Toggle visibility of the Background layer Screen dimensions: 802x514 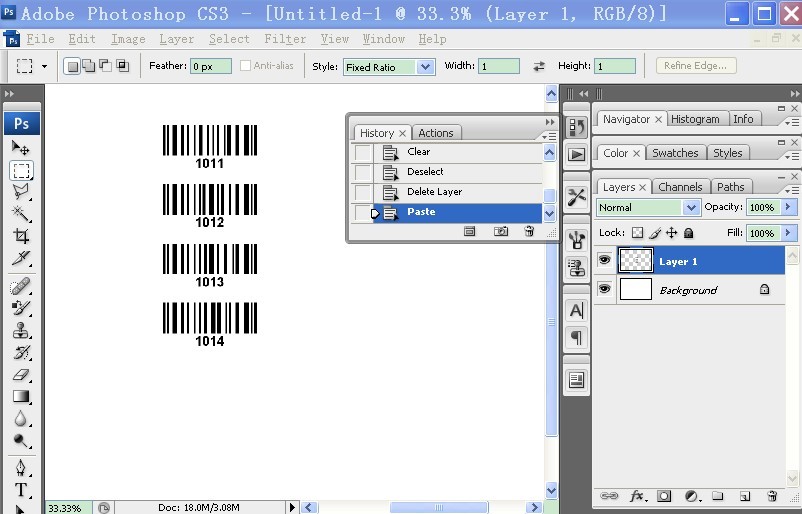(x=604, y=289)
